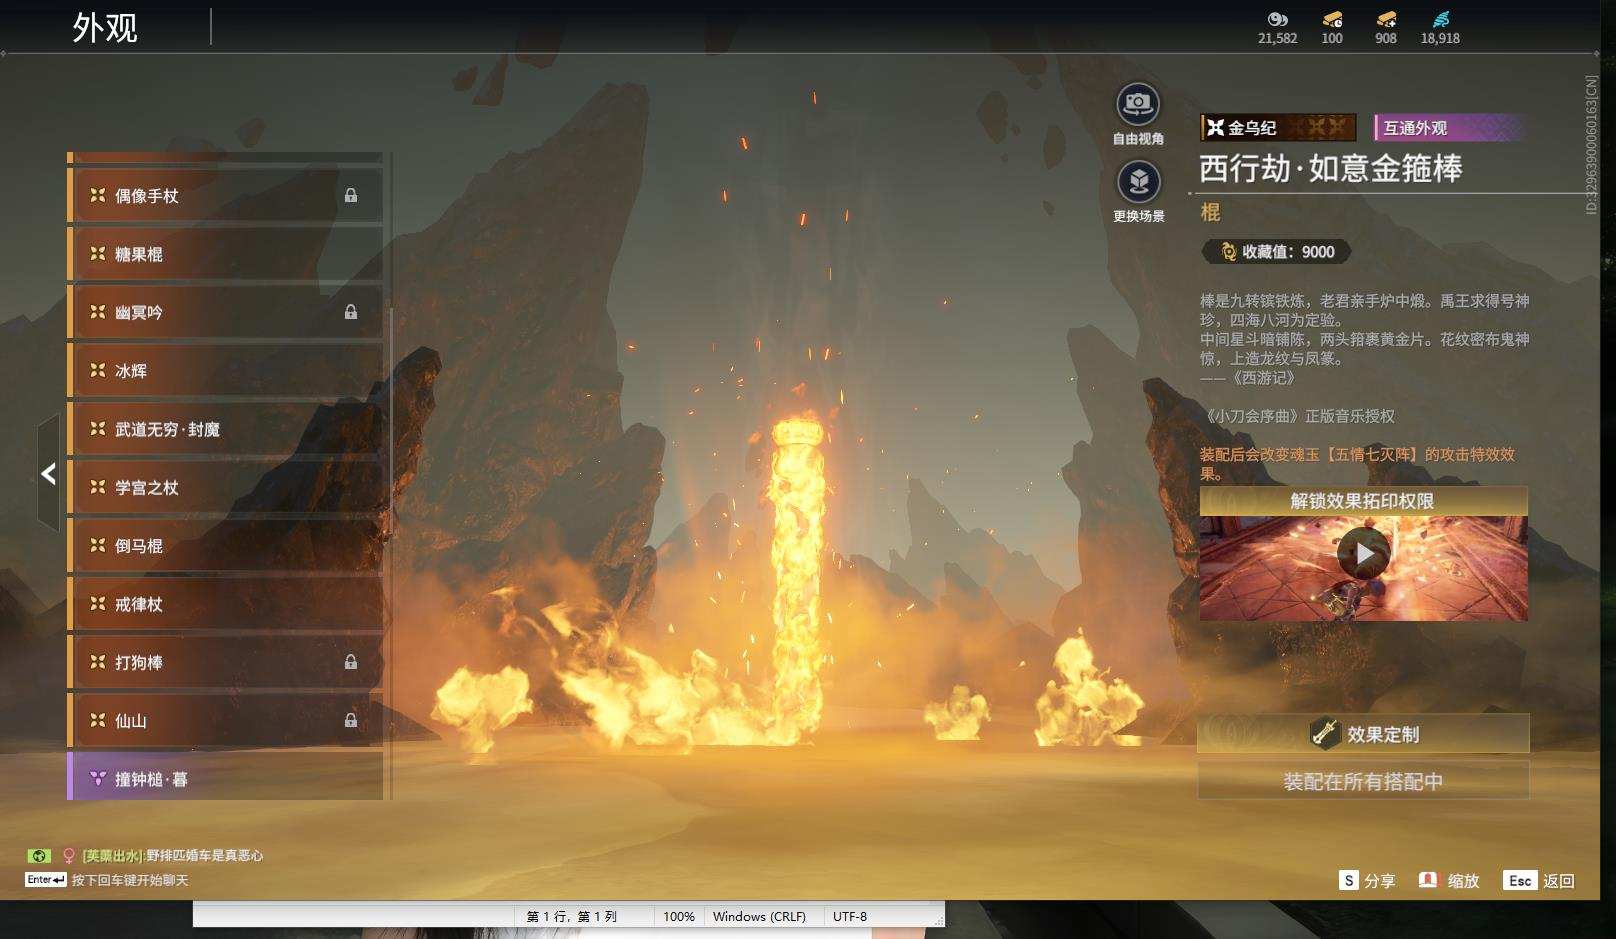Click player name 芙蕖出水 in chat
The width and height of the screenshot is (1616, 939).
click(x=113, y=856)
